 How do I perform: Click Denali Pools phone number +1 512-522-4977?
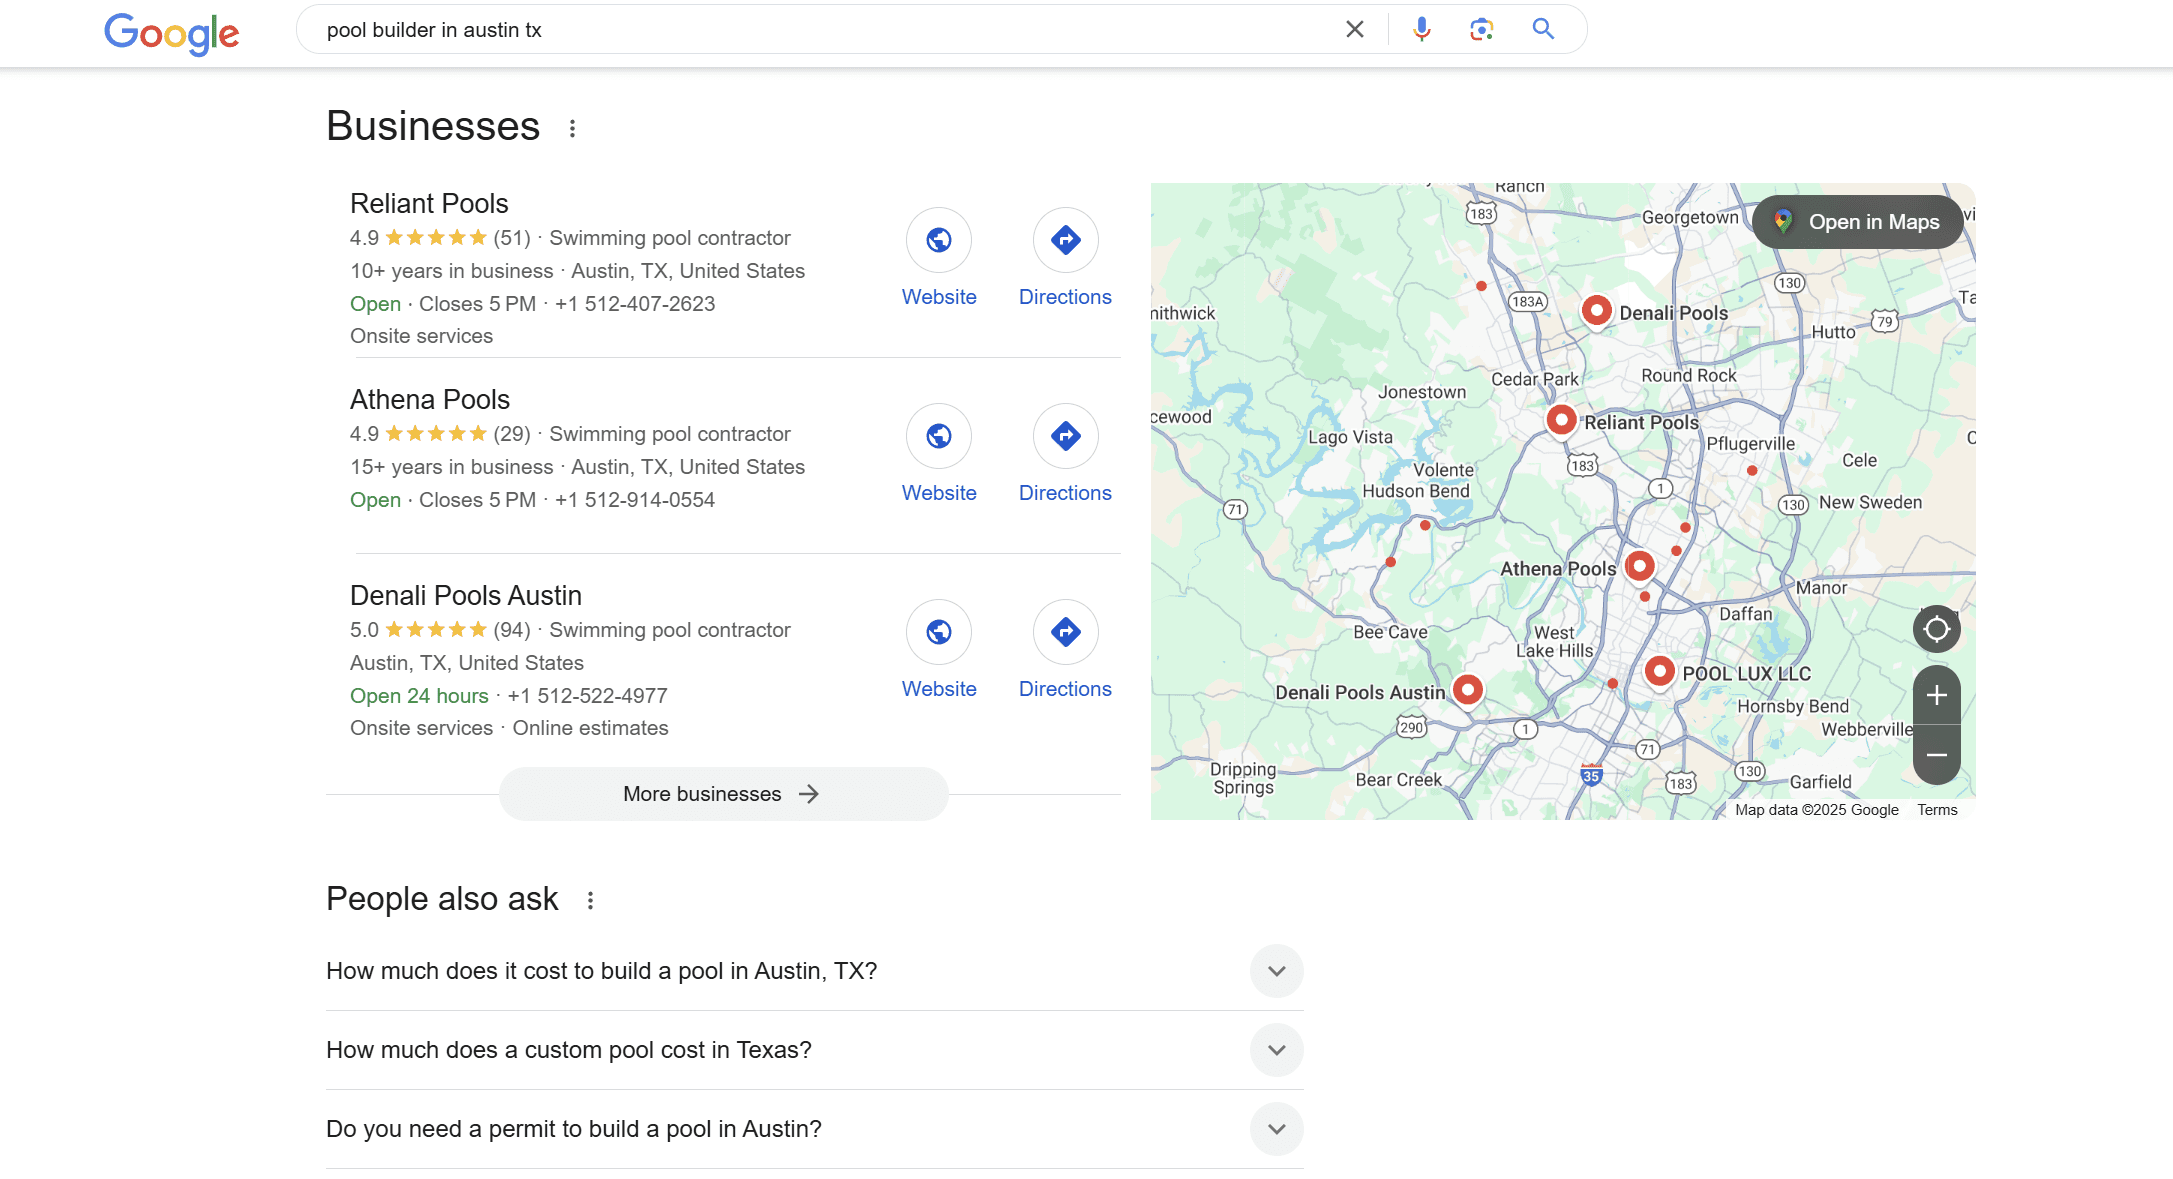coord(587,696)
